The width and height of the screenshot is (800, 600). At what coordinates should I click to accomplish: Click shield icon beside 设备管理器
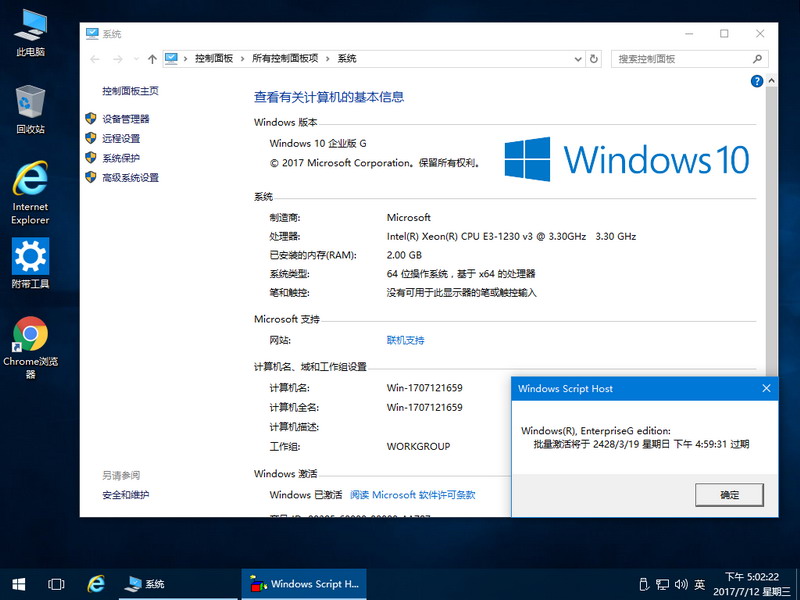click(x=91, y=118)
